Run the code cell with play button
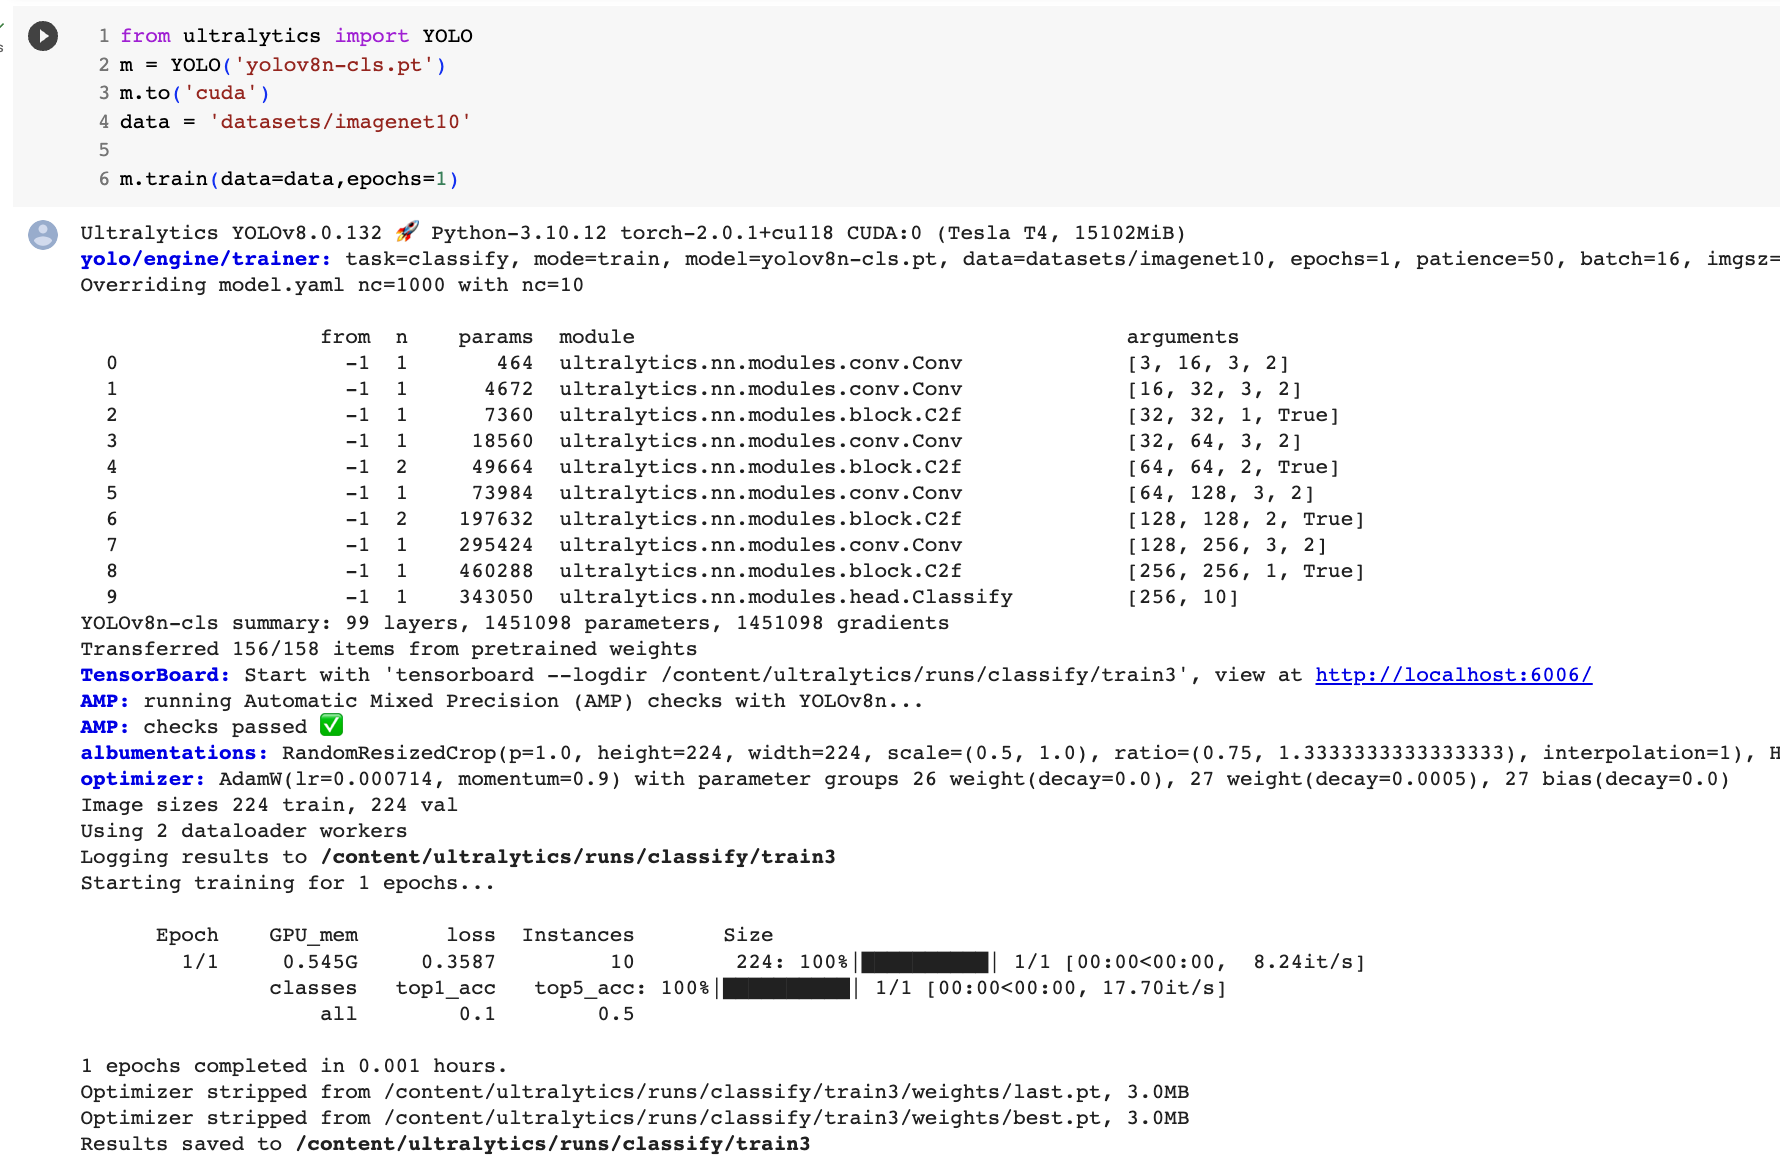Screen dimensions: 1780x1176 tap(43, 36)
